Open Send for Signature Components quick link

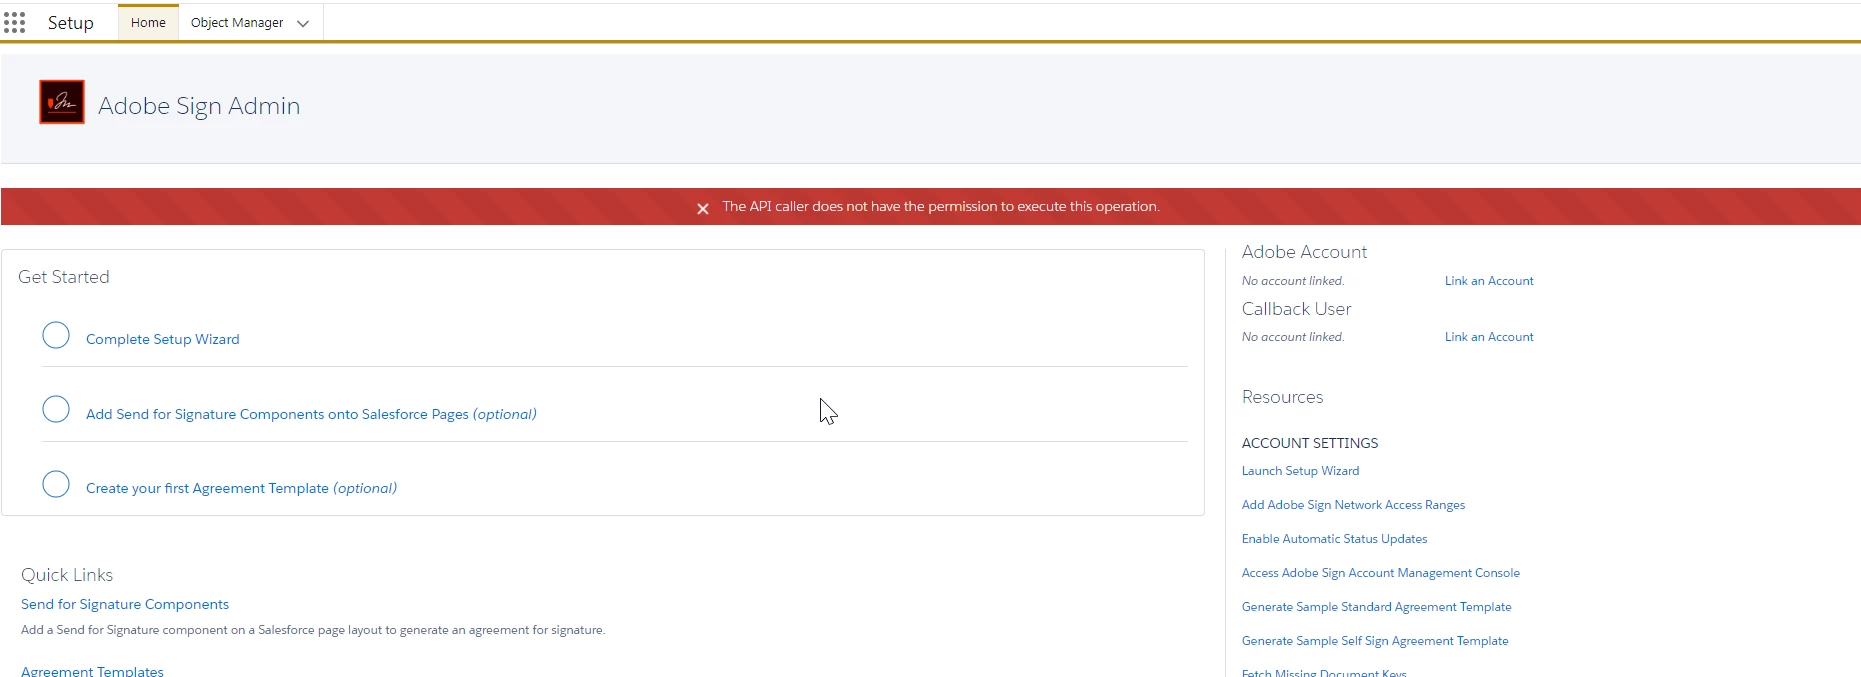point(125,604)
